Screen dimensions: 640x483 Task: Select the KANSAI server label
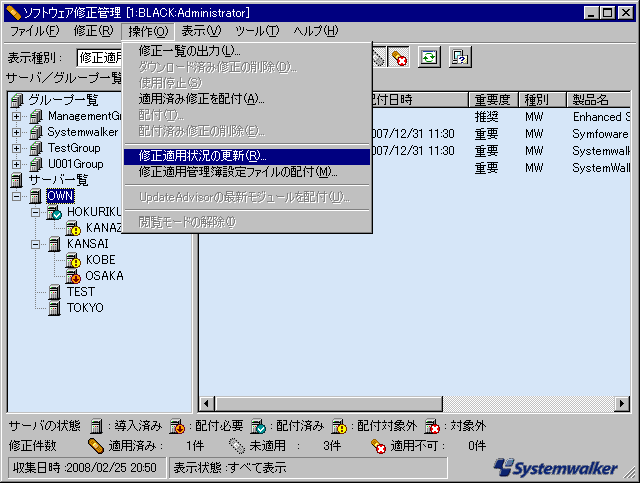pyautogui.click(x=88, y=244)
